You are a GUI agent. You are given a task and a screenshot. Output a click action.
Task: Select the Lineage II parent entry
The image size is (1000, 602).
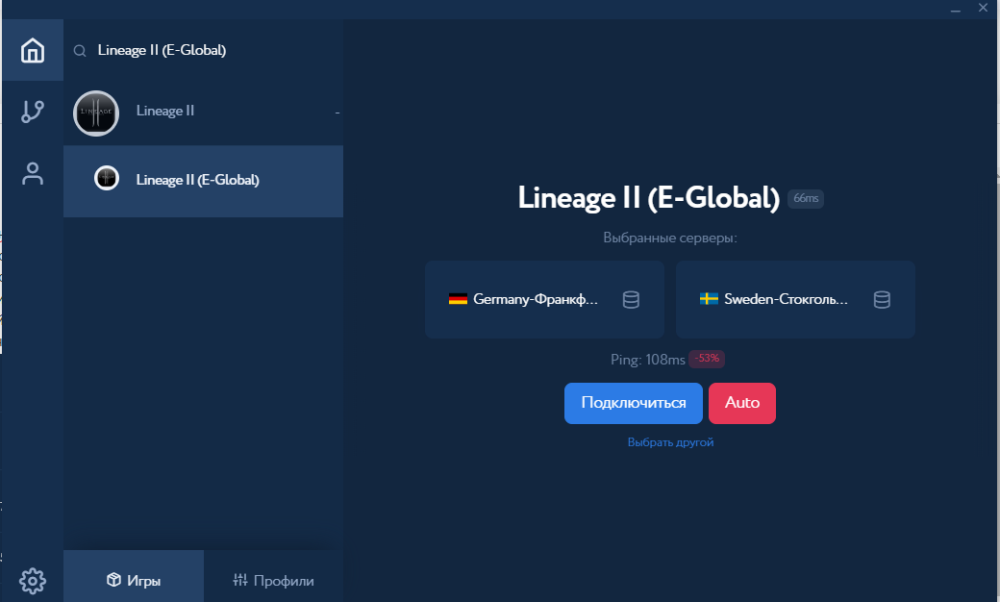[x=166, y=111]
